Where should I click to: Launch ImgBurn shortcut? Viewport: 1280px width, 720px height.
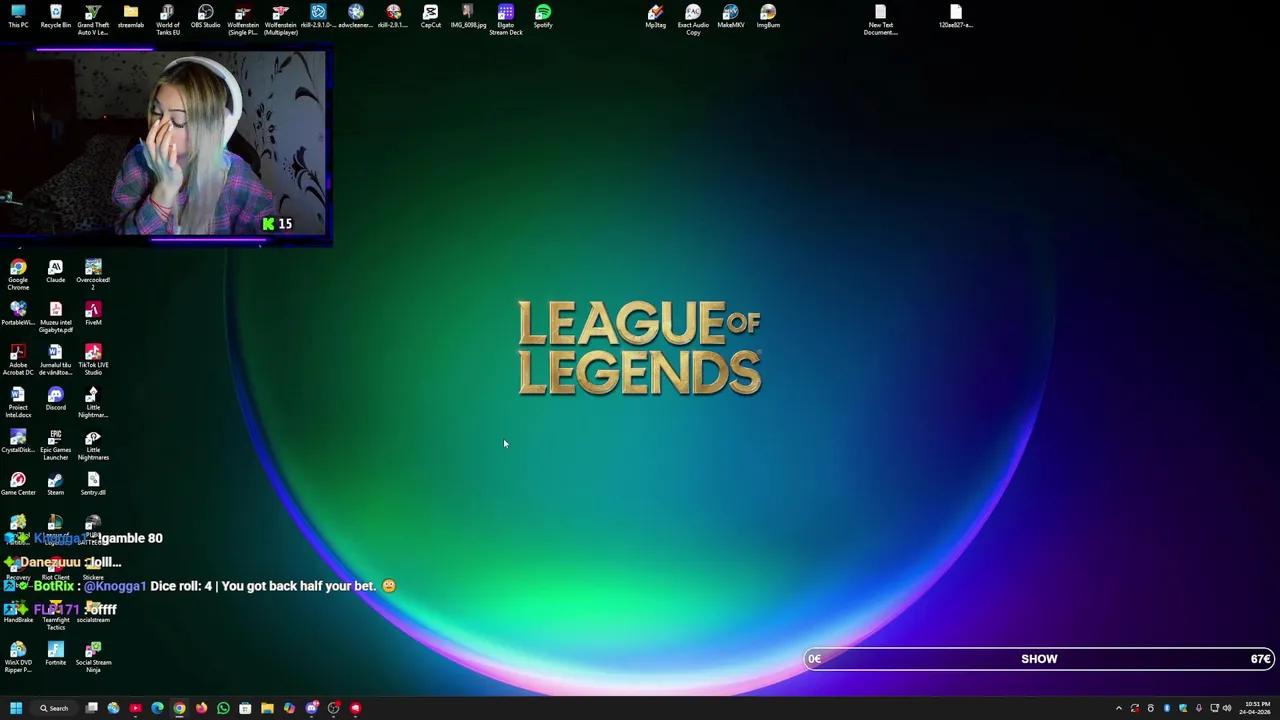768,16
